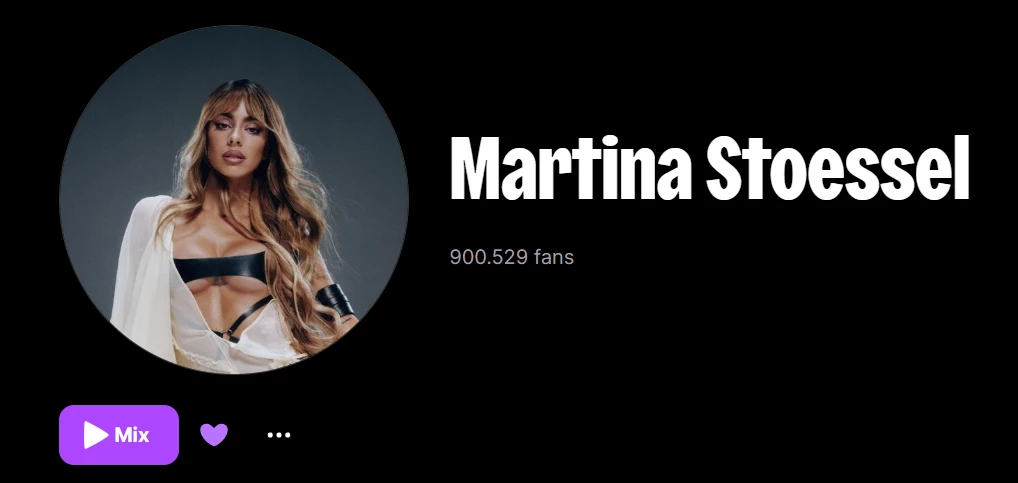
Task: Open the context menu from ellipsis icon
Action: pos(279,435)
